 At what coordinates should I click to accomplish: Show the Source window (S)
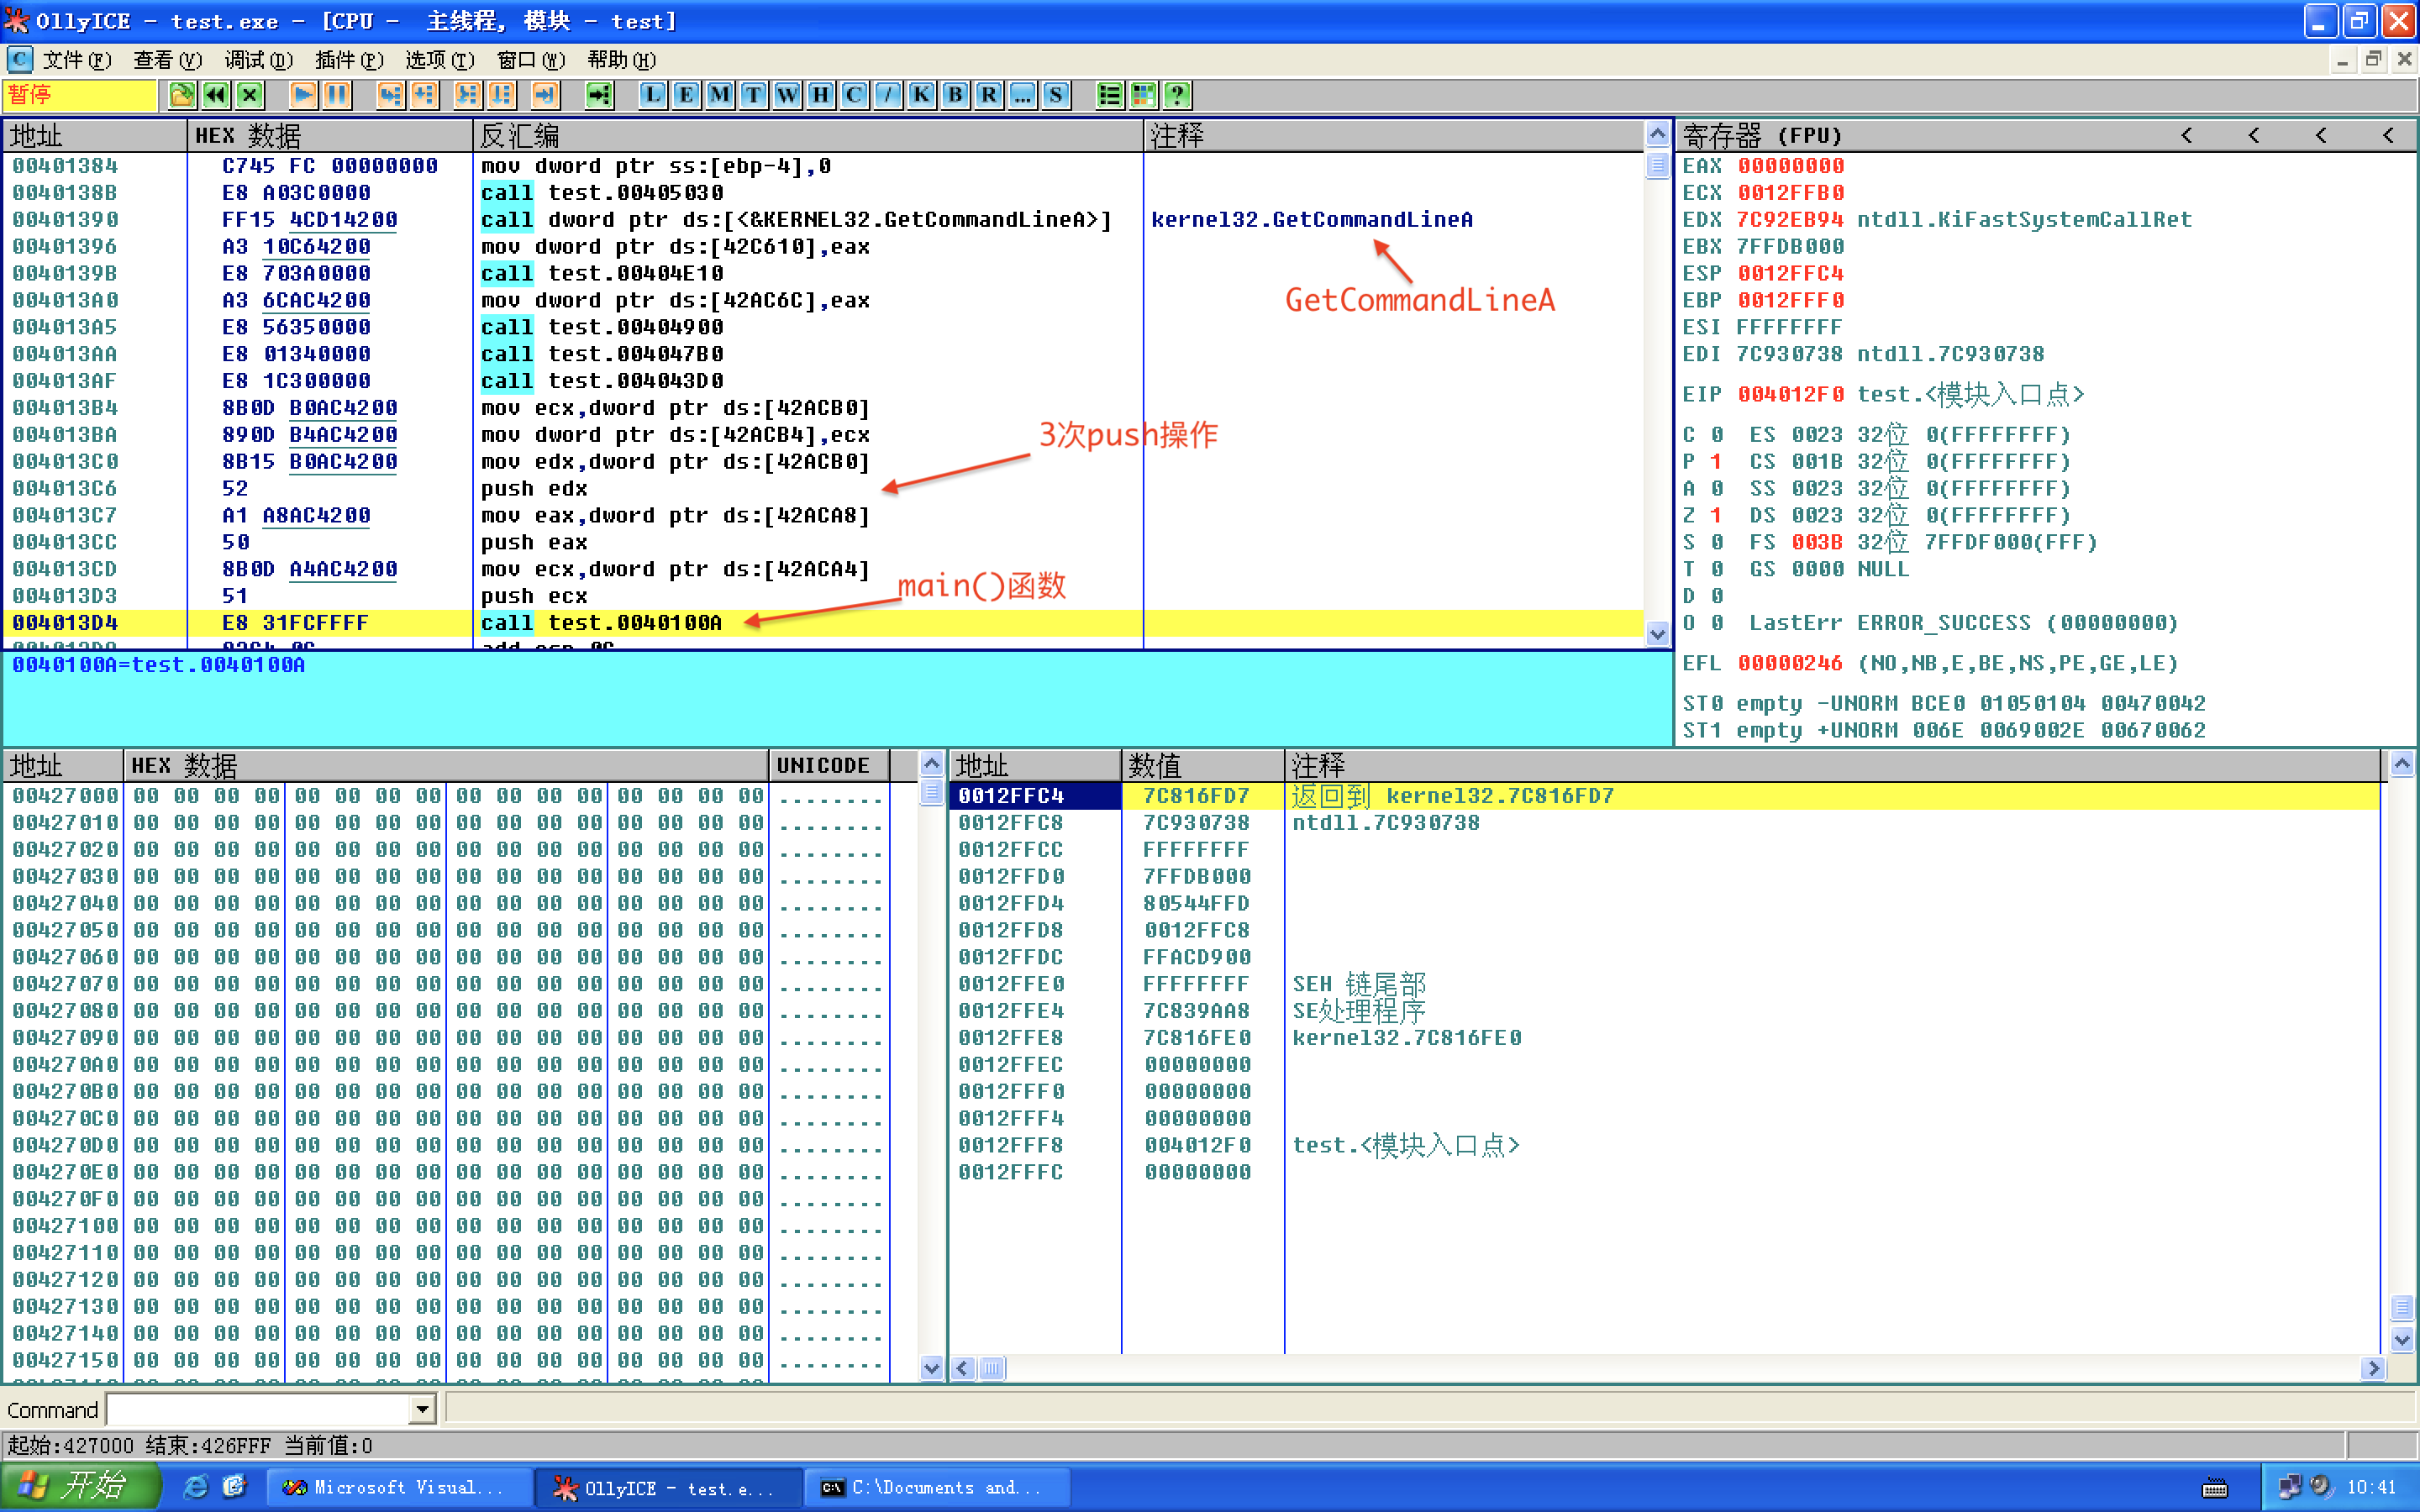tap(1056, 95)
